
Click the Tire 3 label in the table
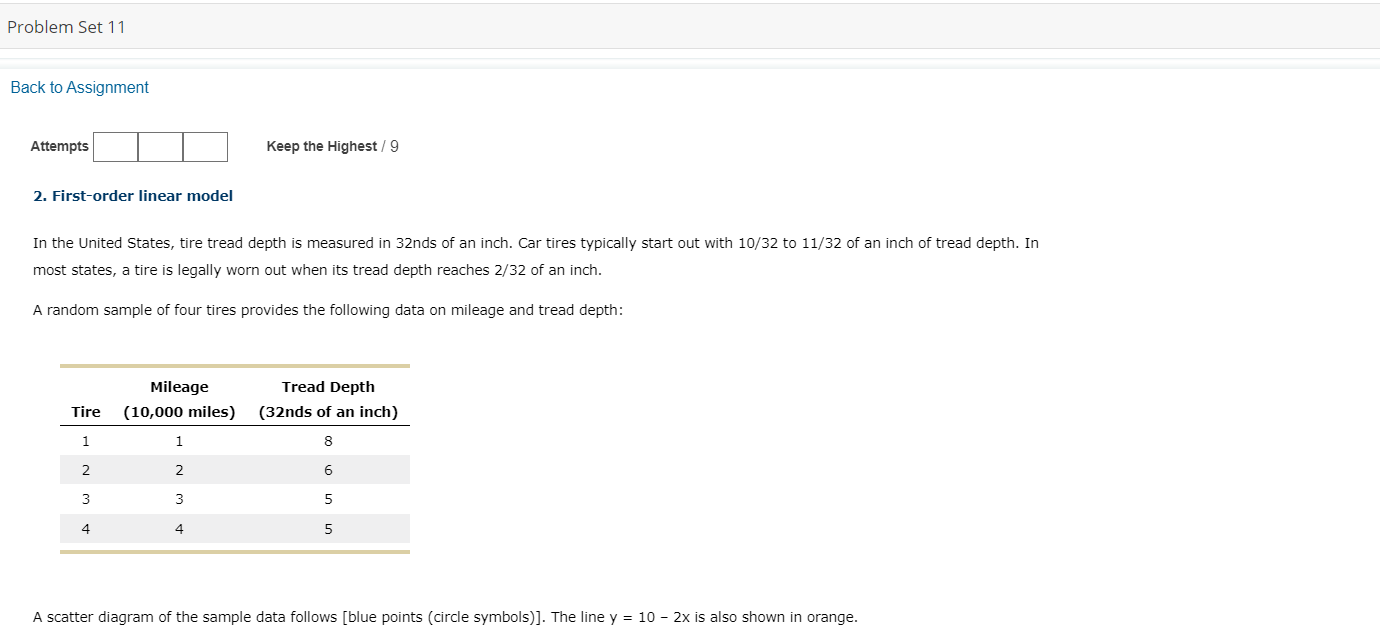point(85,498)
